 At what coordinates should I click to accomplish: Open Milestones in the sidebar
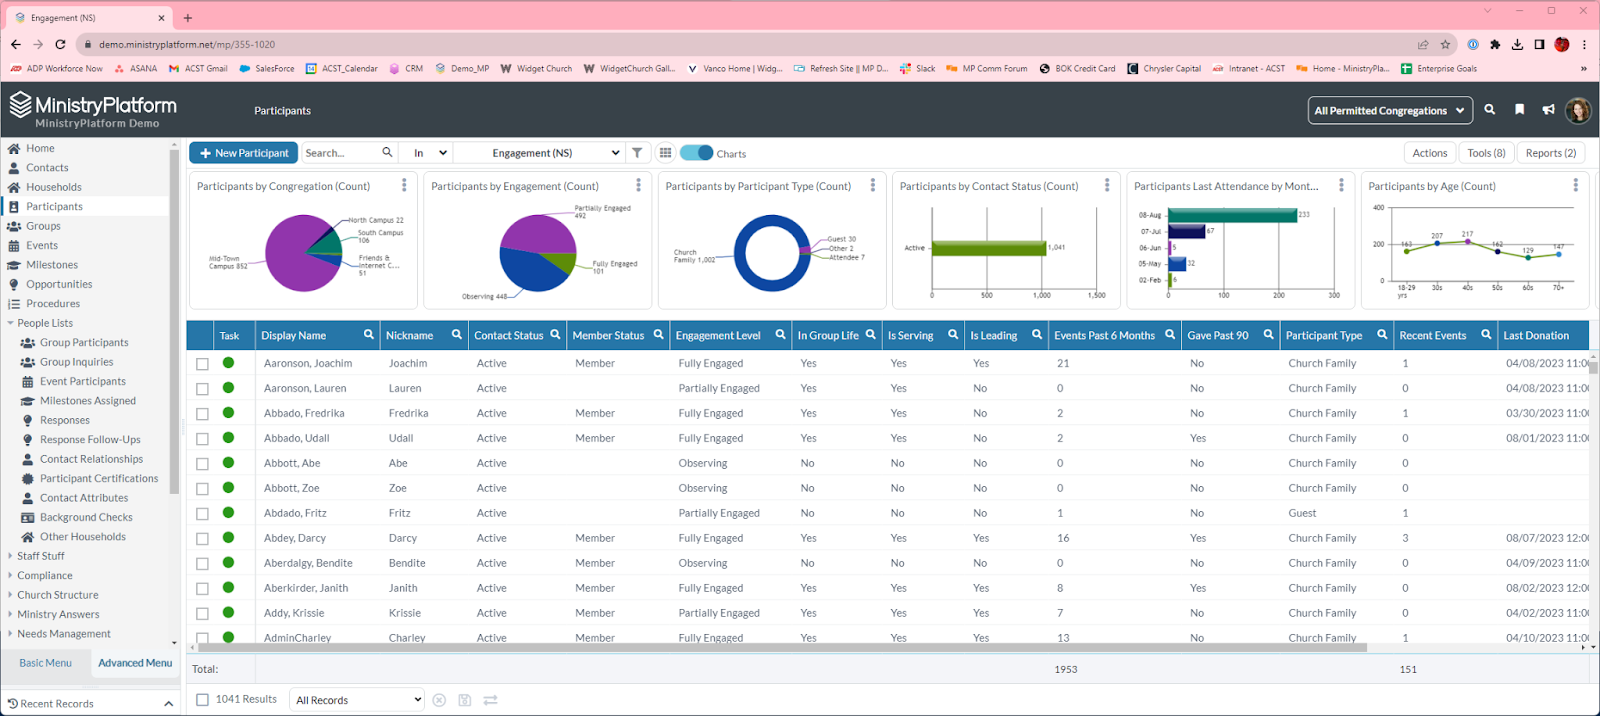(x=52, y=265)
